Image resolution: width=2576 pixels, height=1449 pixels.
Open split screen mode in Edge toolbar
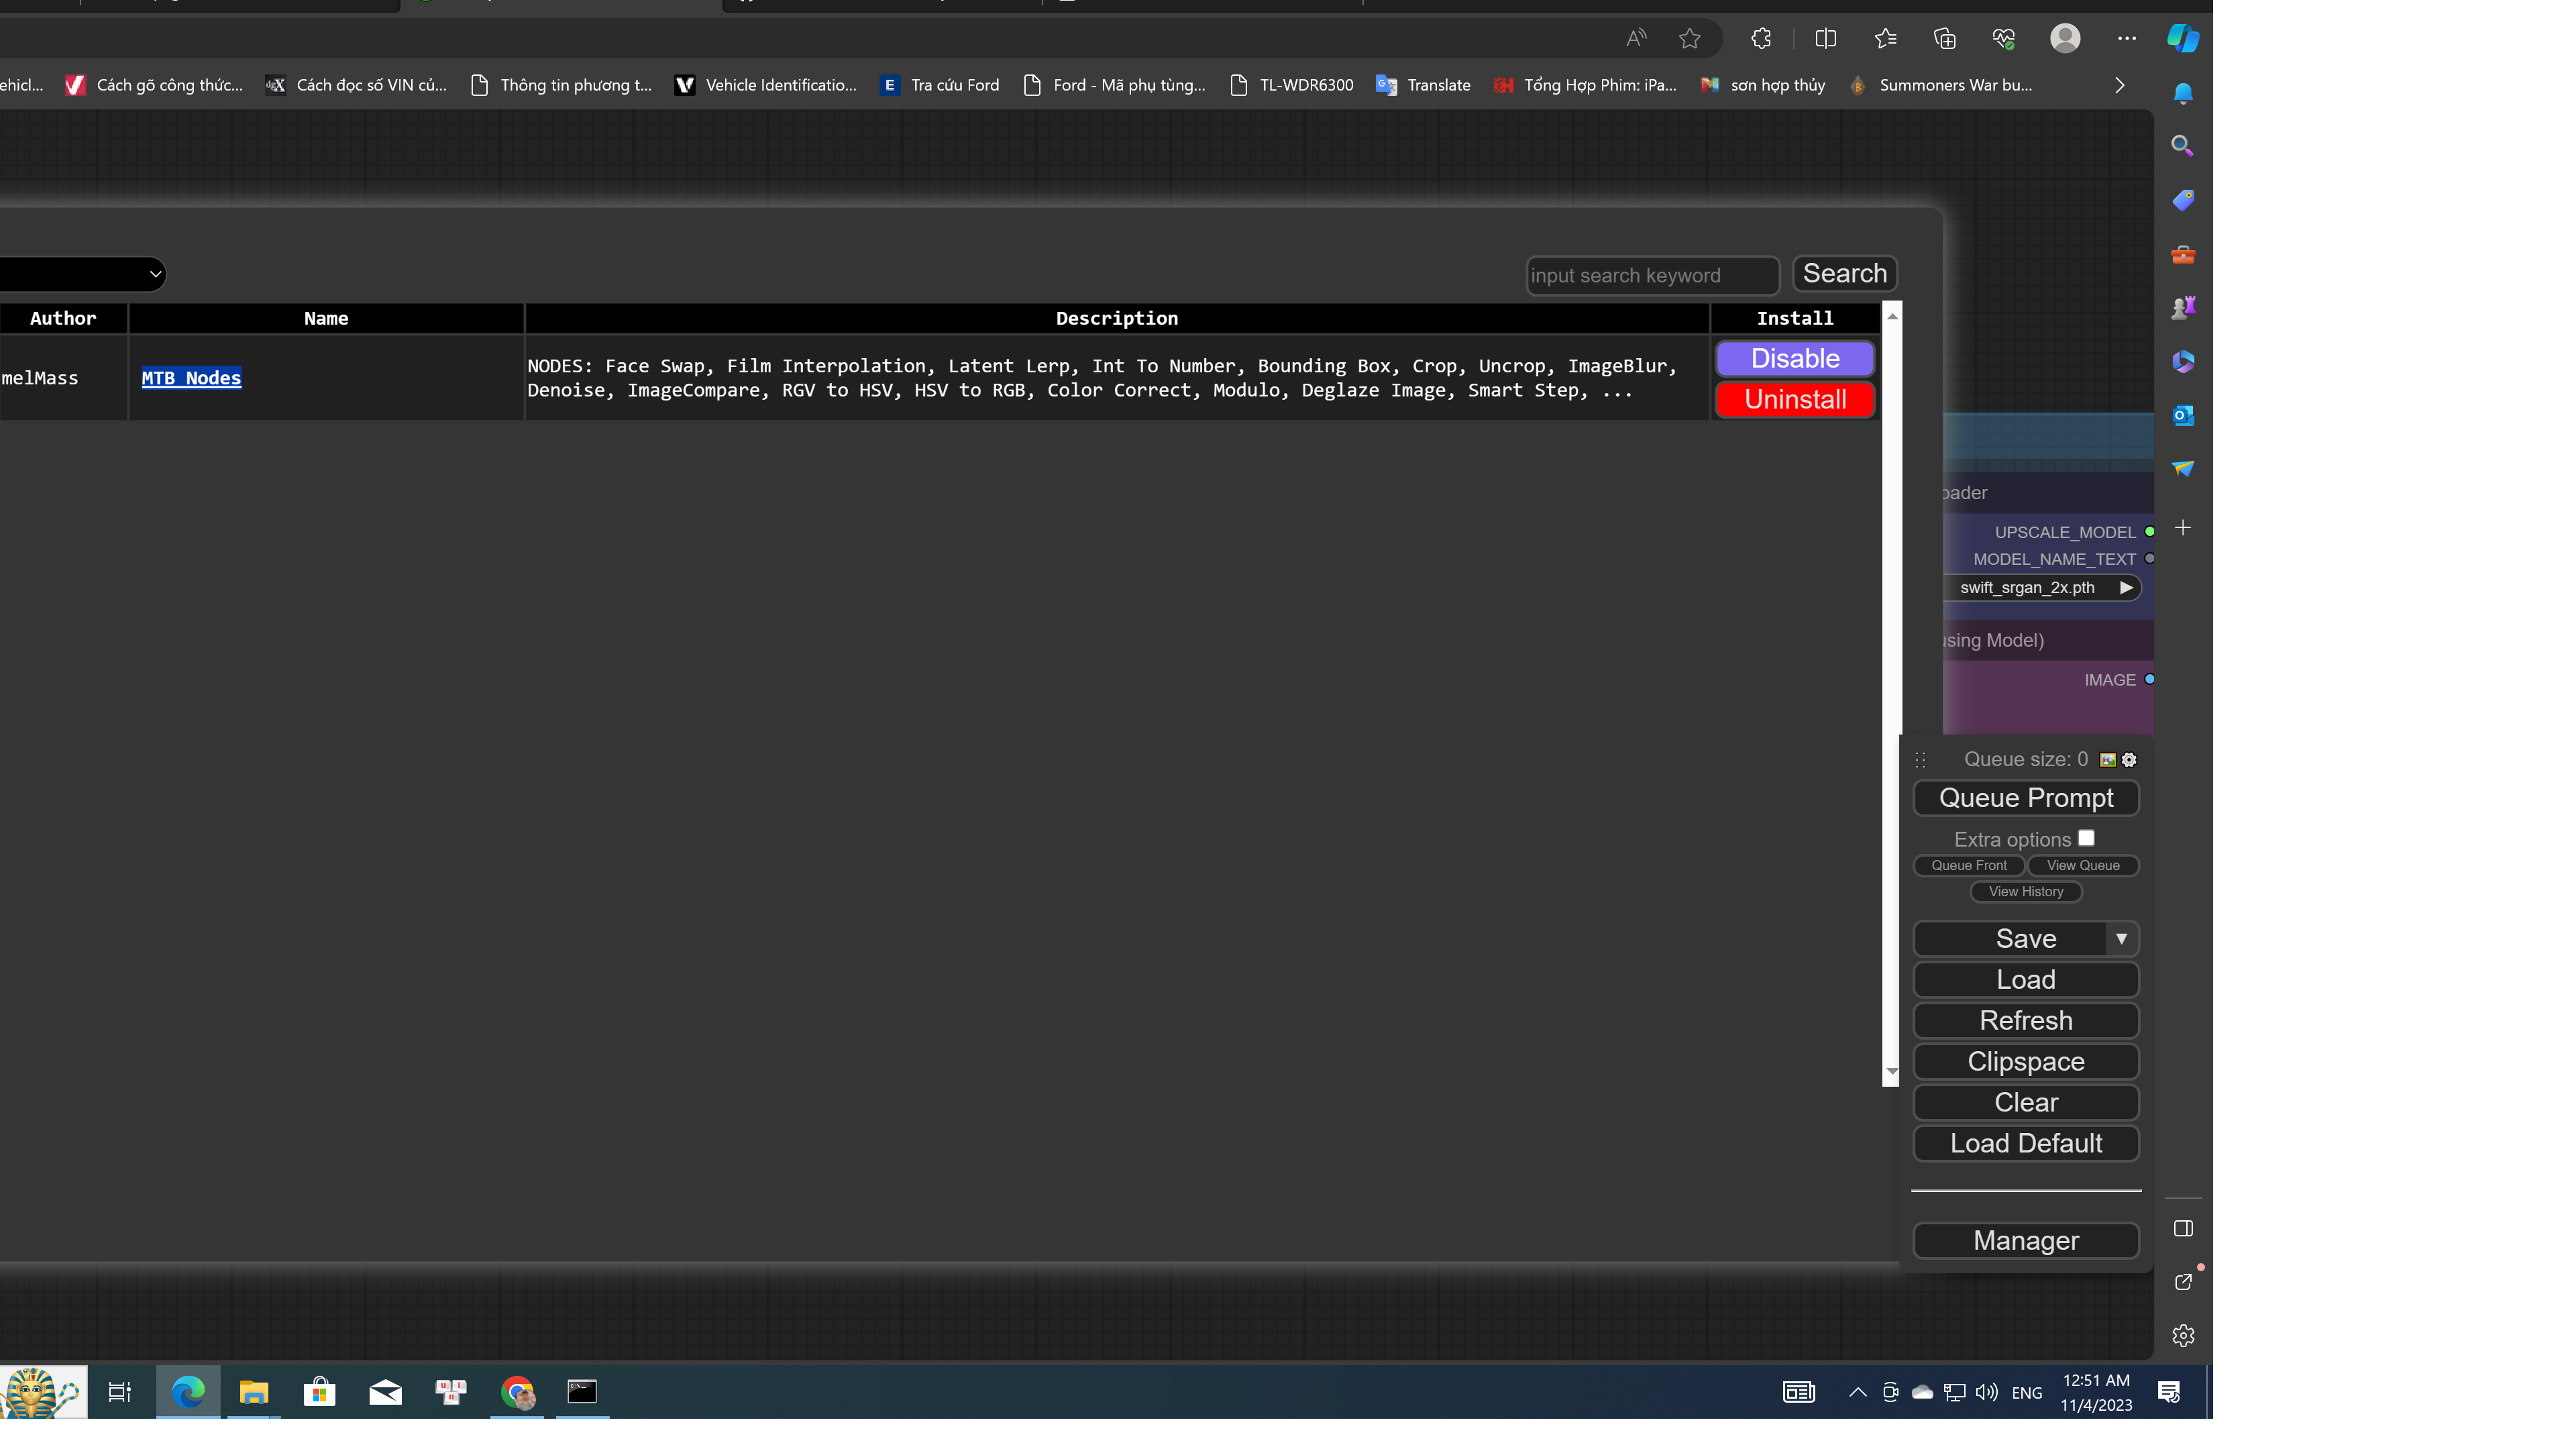[x=1824, y=38]
